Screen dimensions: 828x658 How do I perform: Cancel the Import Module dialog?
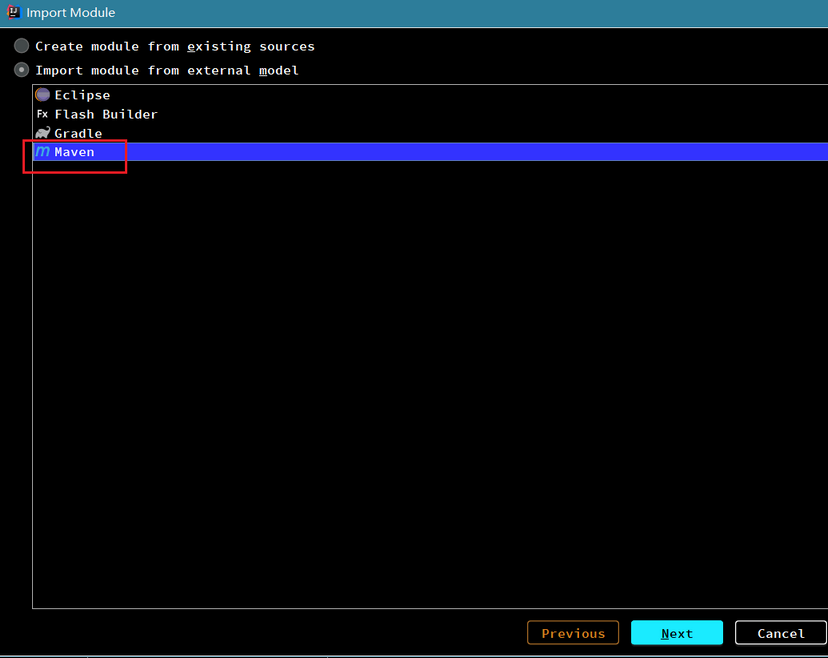click(x=780, y=633)
